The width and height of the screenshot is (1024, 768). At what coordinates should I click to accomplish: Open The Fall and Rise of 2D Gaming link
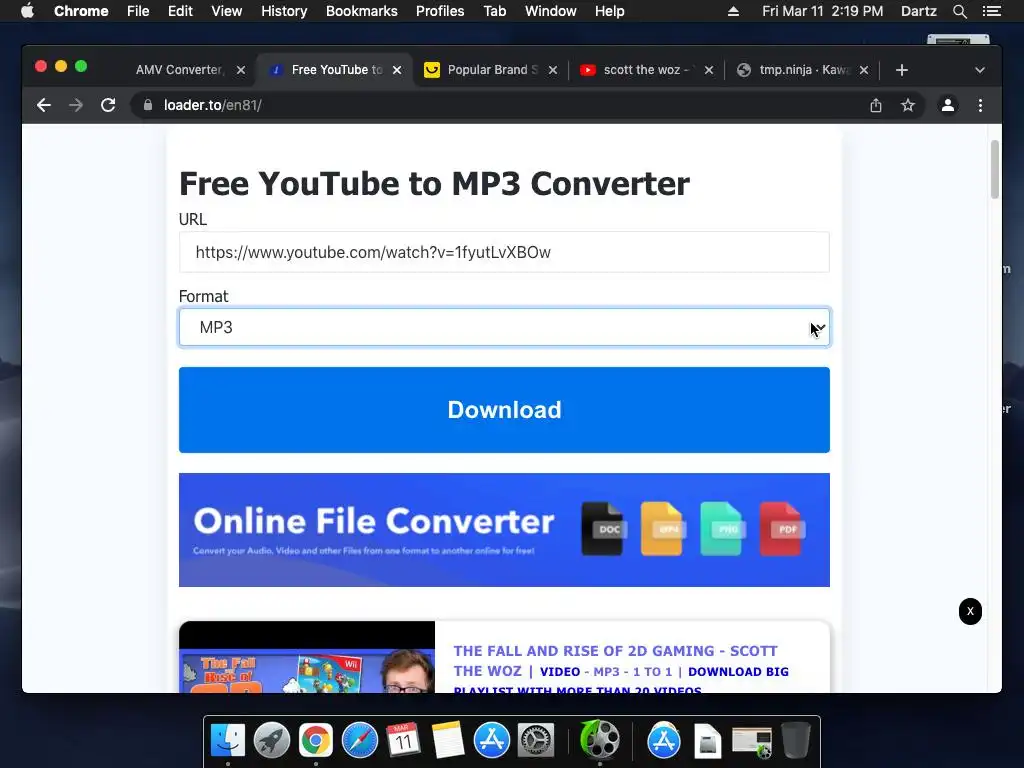614,661
